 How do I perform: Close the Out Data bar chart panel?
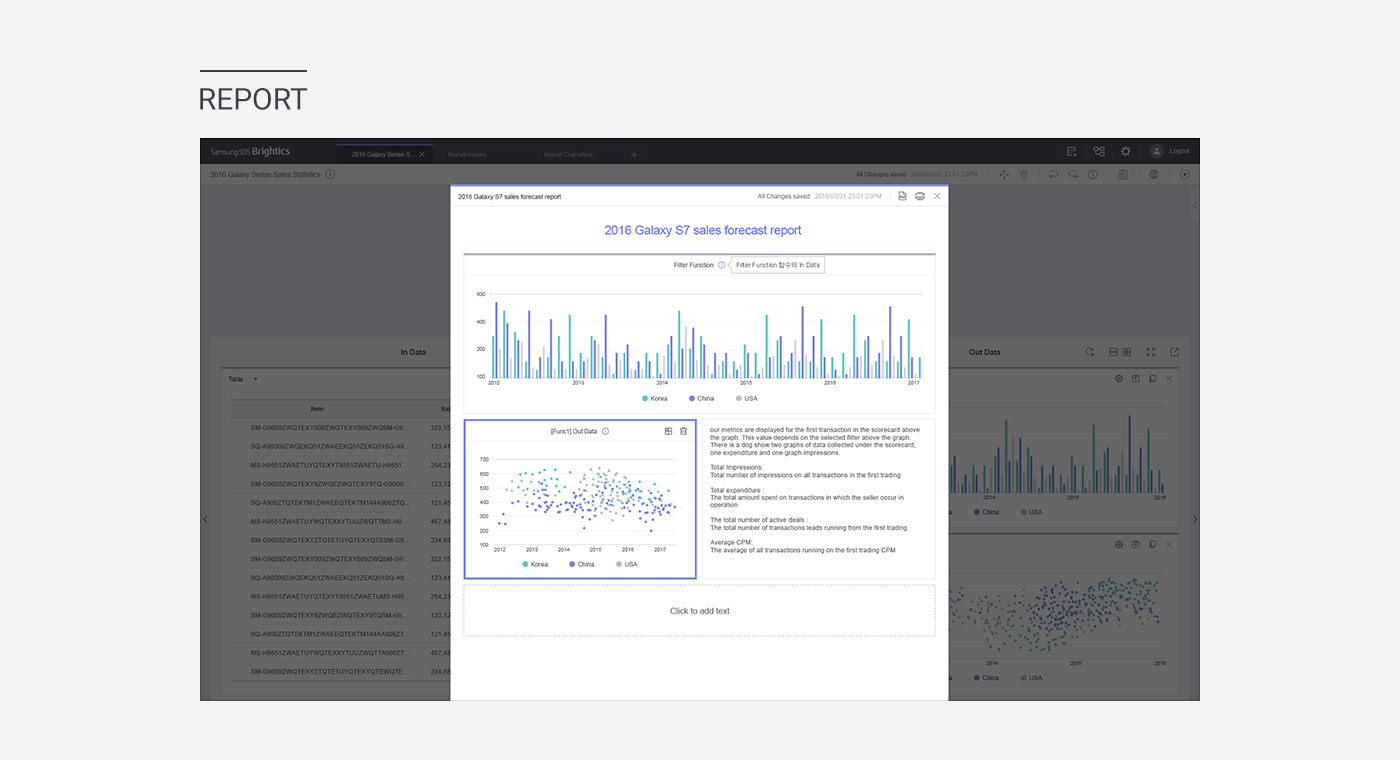click(1169, 379)
